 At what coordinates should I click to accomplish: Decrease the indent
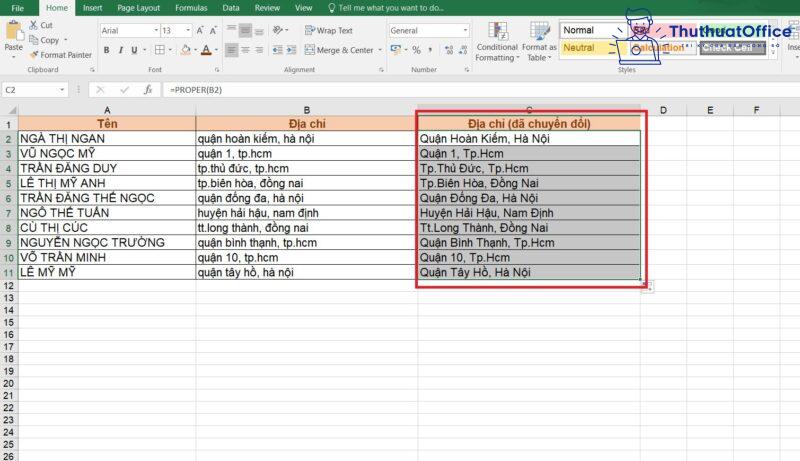pos(278,50)
